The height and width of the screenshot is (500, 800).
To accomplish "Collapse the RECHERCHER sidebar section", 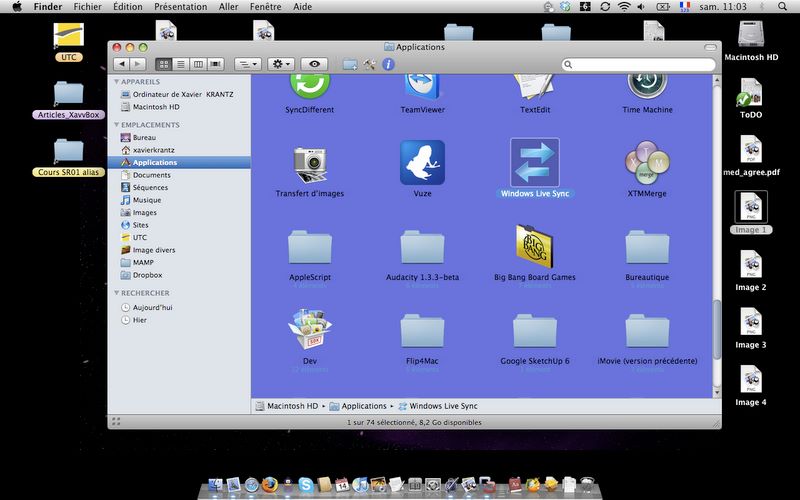I will [x=117, y=293].
